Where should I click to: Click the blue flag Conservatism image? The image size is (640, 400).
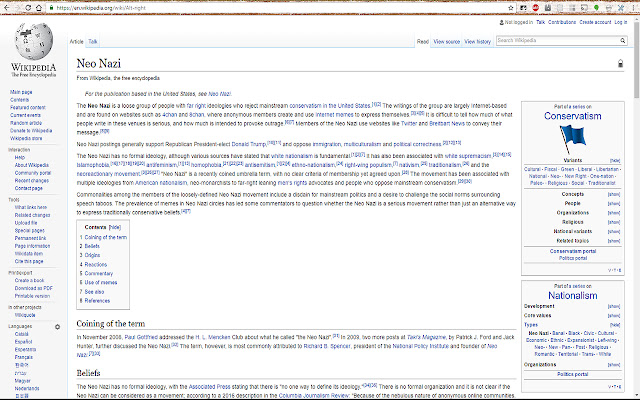tap(573, 140)
